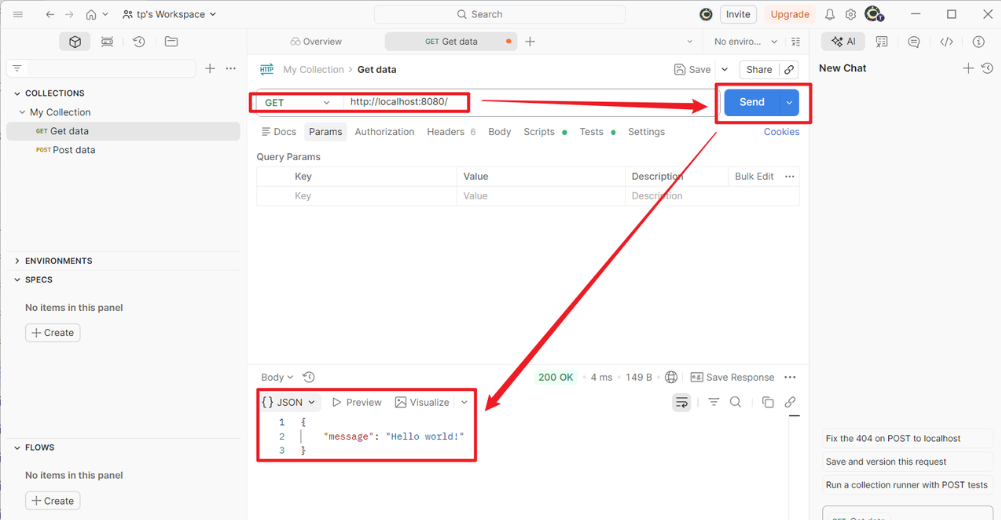Viewport: 1001px width, 520px height.
Task: Expand the ENVIRONMENTS section
Action: click(17, 261)
